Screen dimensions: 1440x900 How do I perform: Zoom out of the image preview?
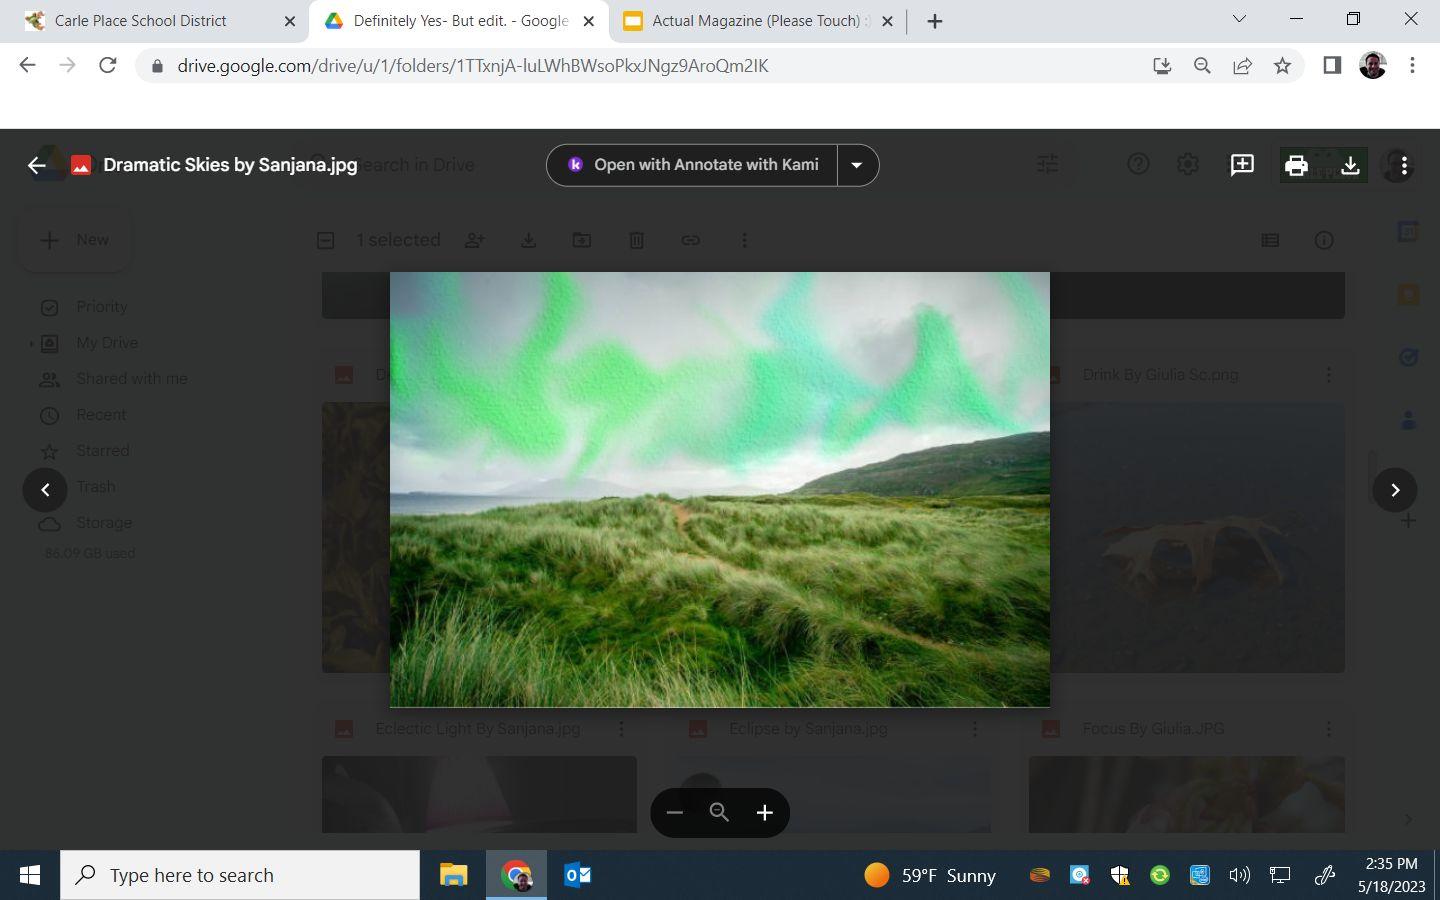tap(674, 812)
